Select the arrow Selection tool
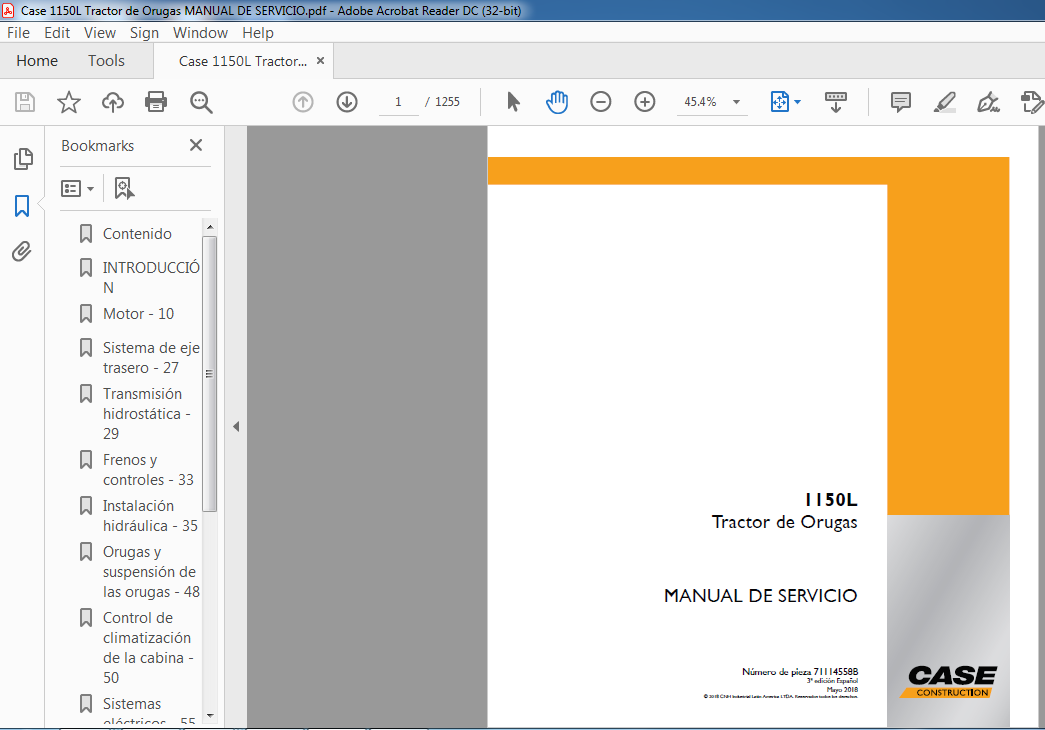The width and height of the screenshot is (1045, 730). pyautogui.click(x=513, y=102)
